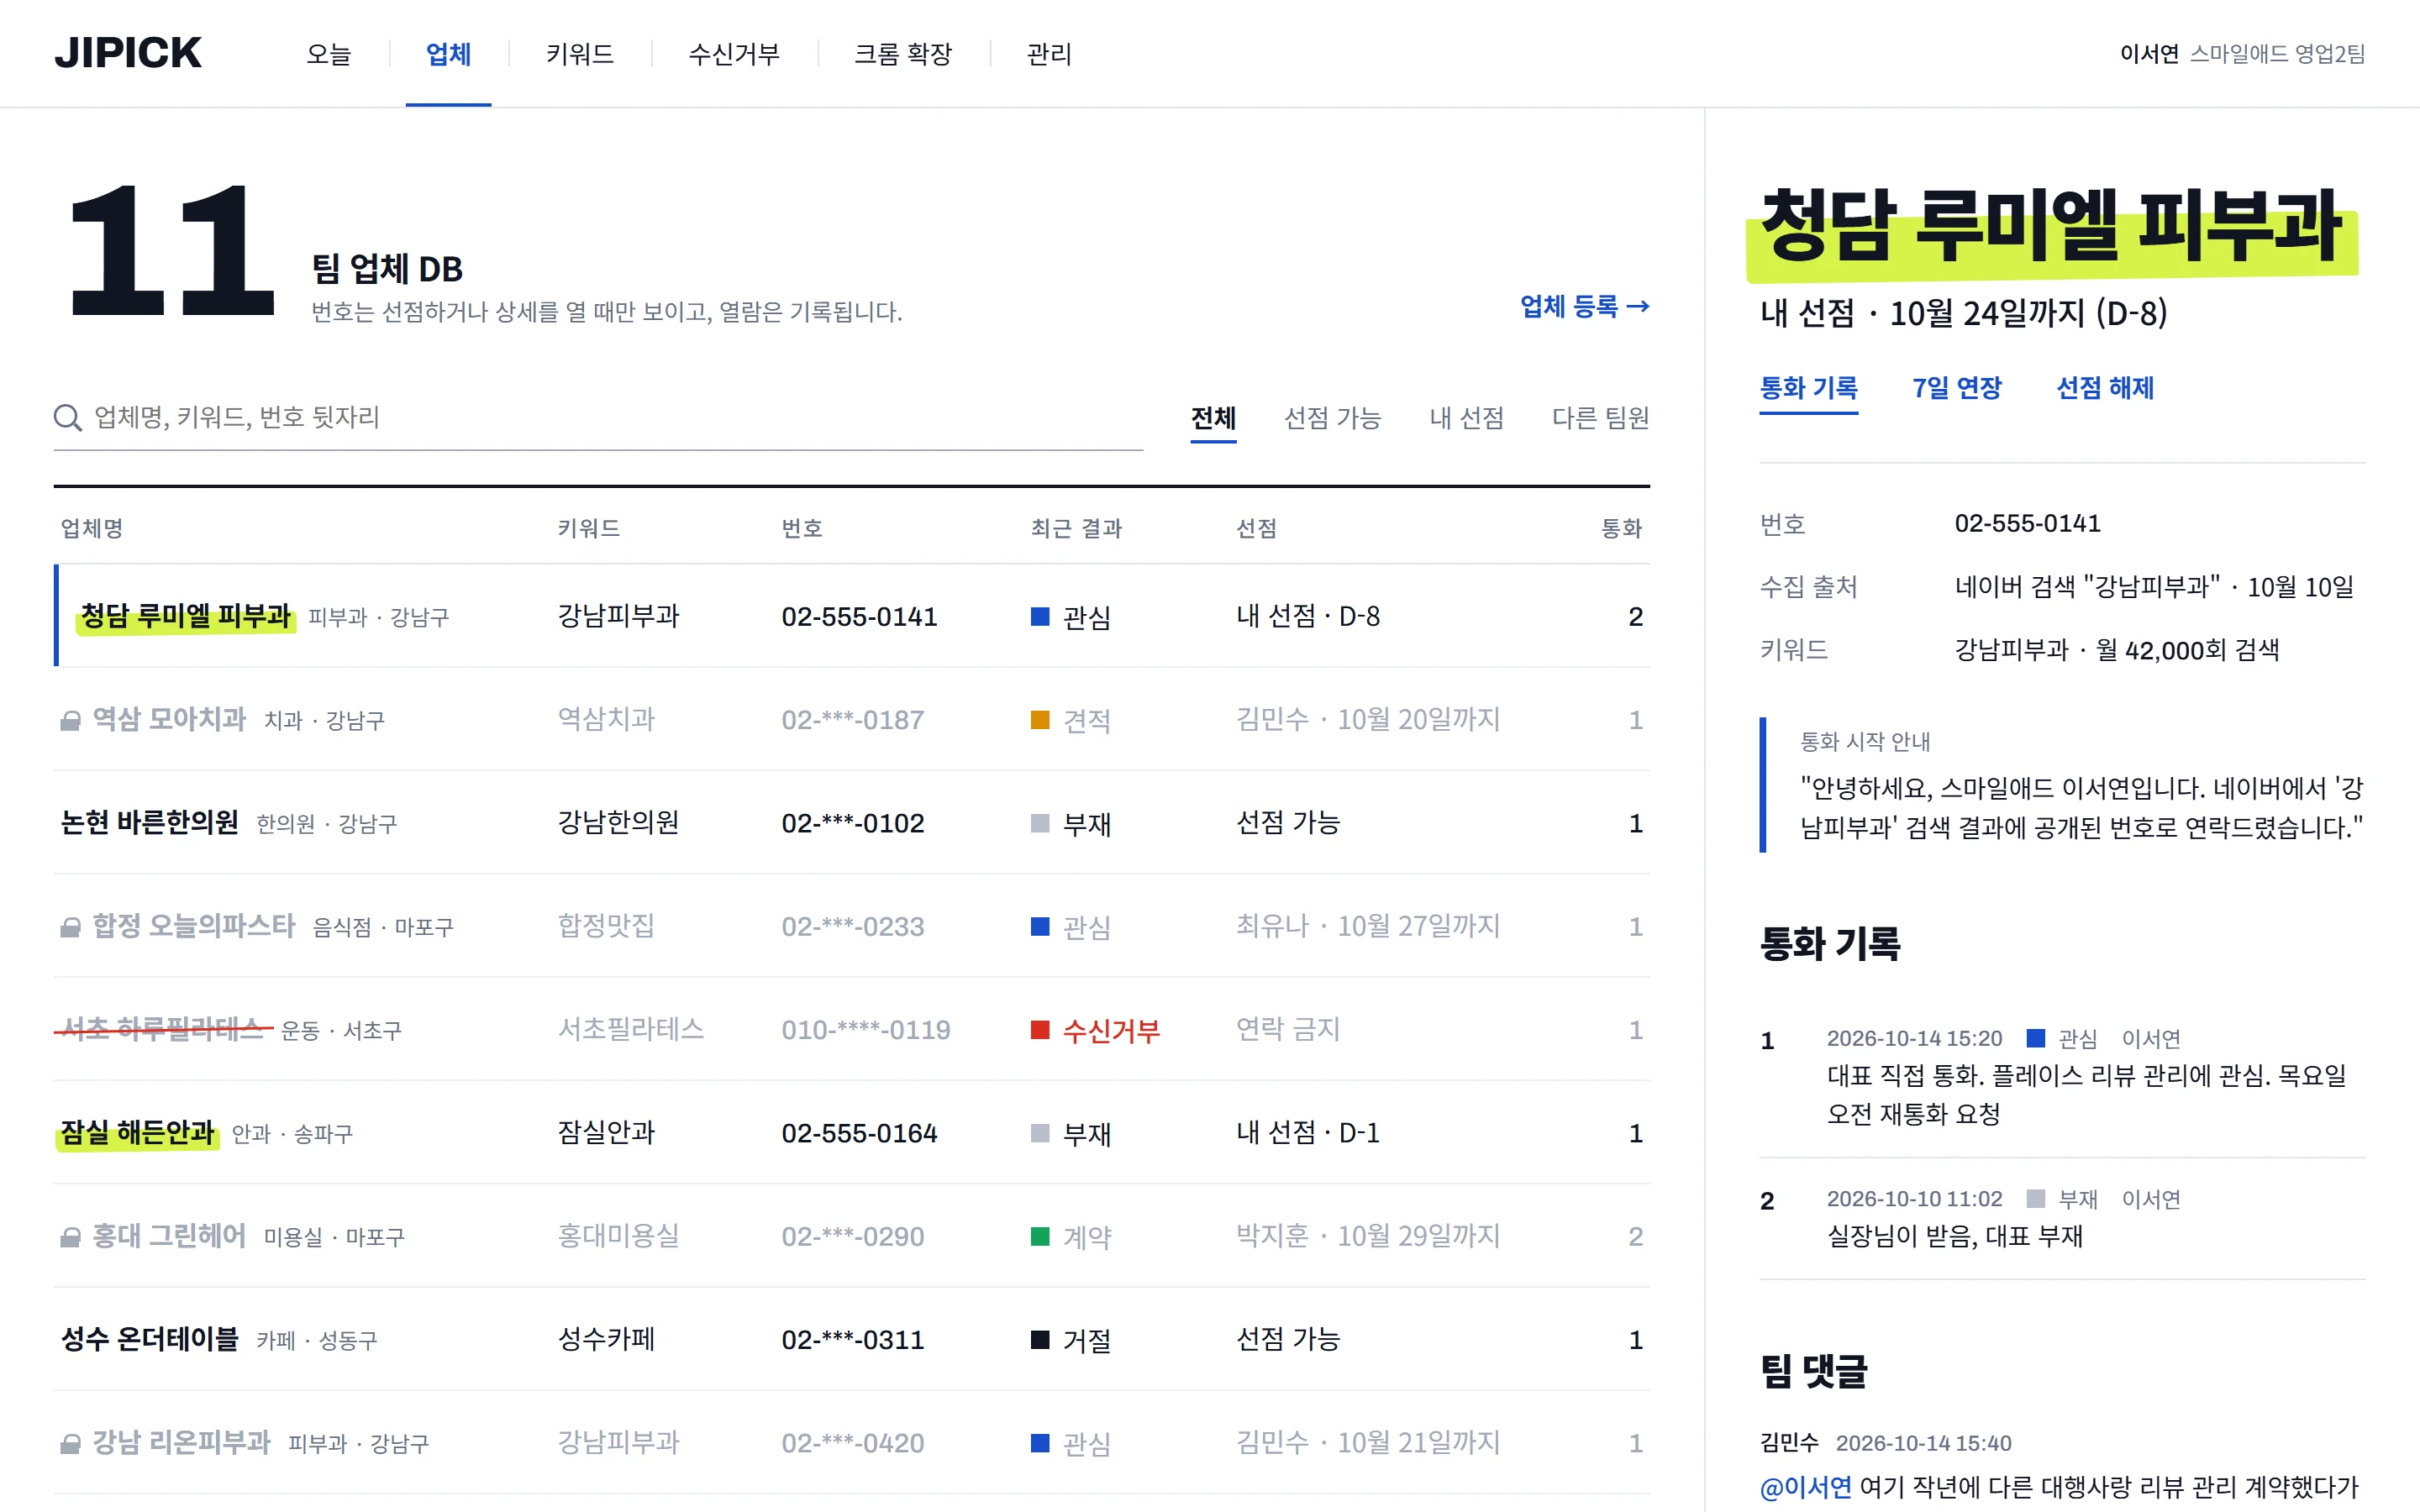This screenshot has width=2420, height=1512.
Task: Click 김민수's team comment header
Action: click(1886, 1443)
